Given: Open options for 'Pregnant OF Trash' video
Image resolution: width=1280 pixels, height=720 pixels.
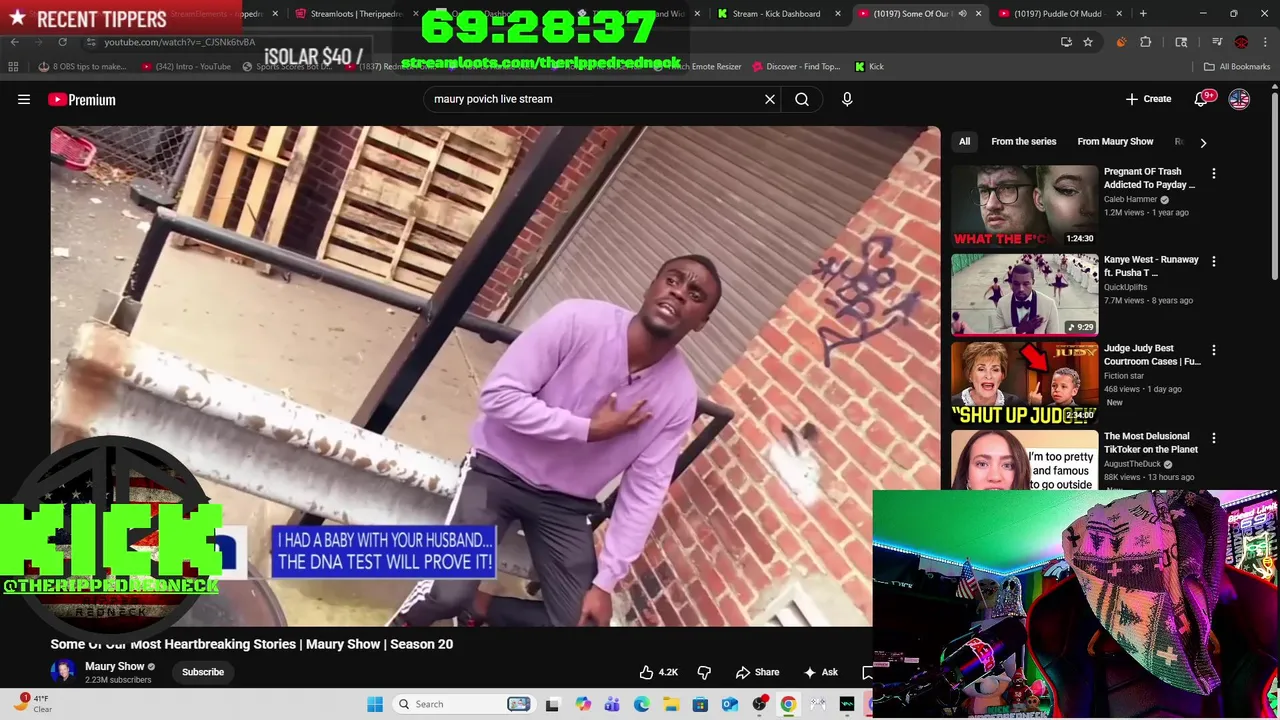Looking at the screenshot, I should click(1214, 173).
